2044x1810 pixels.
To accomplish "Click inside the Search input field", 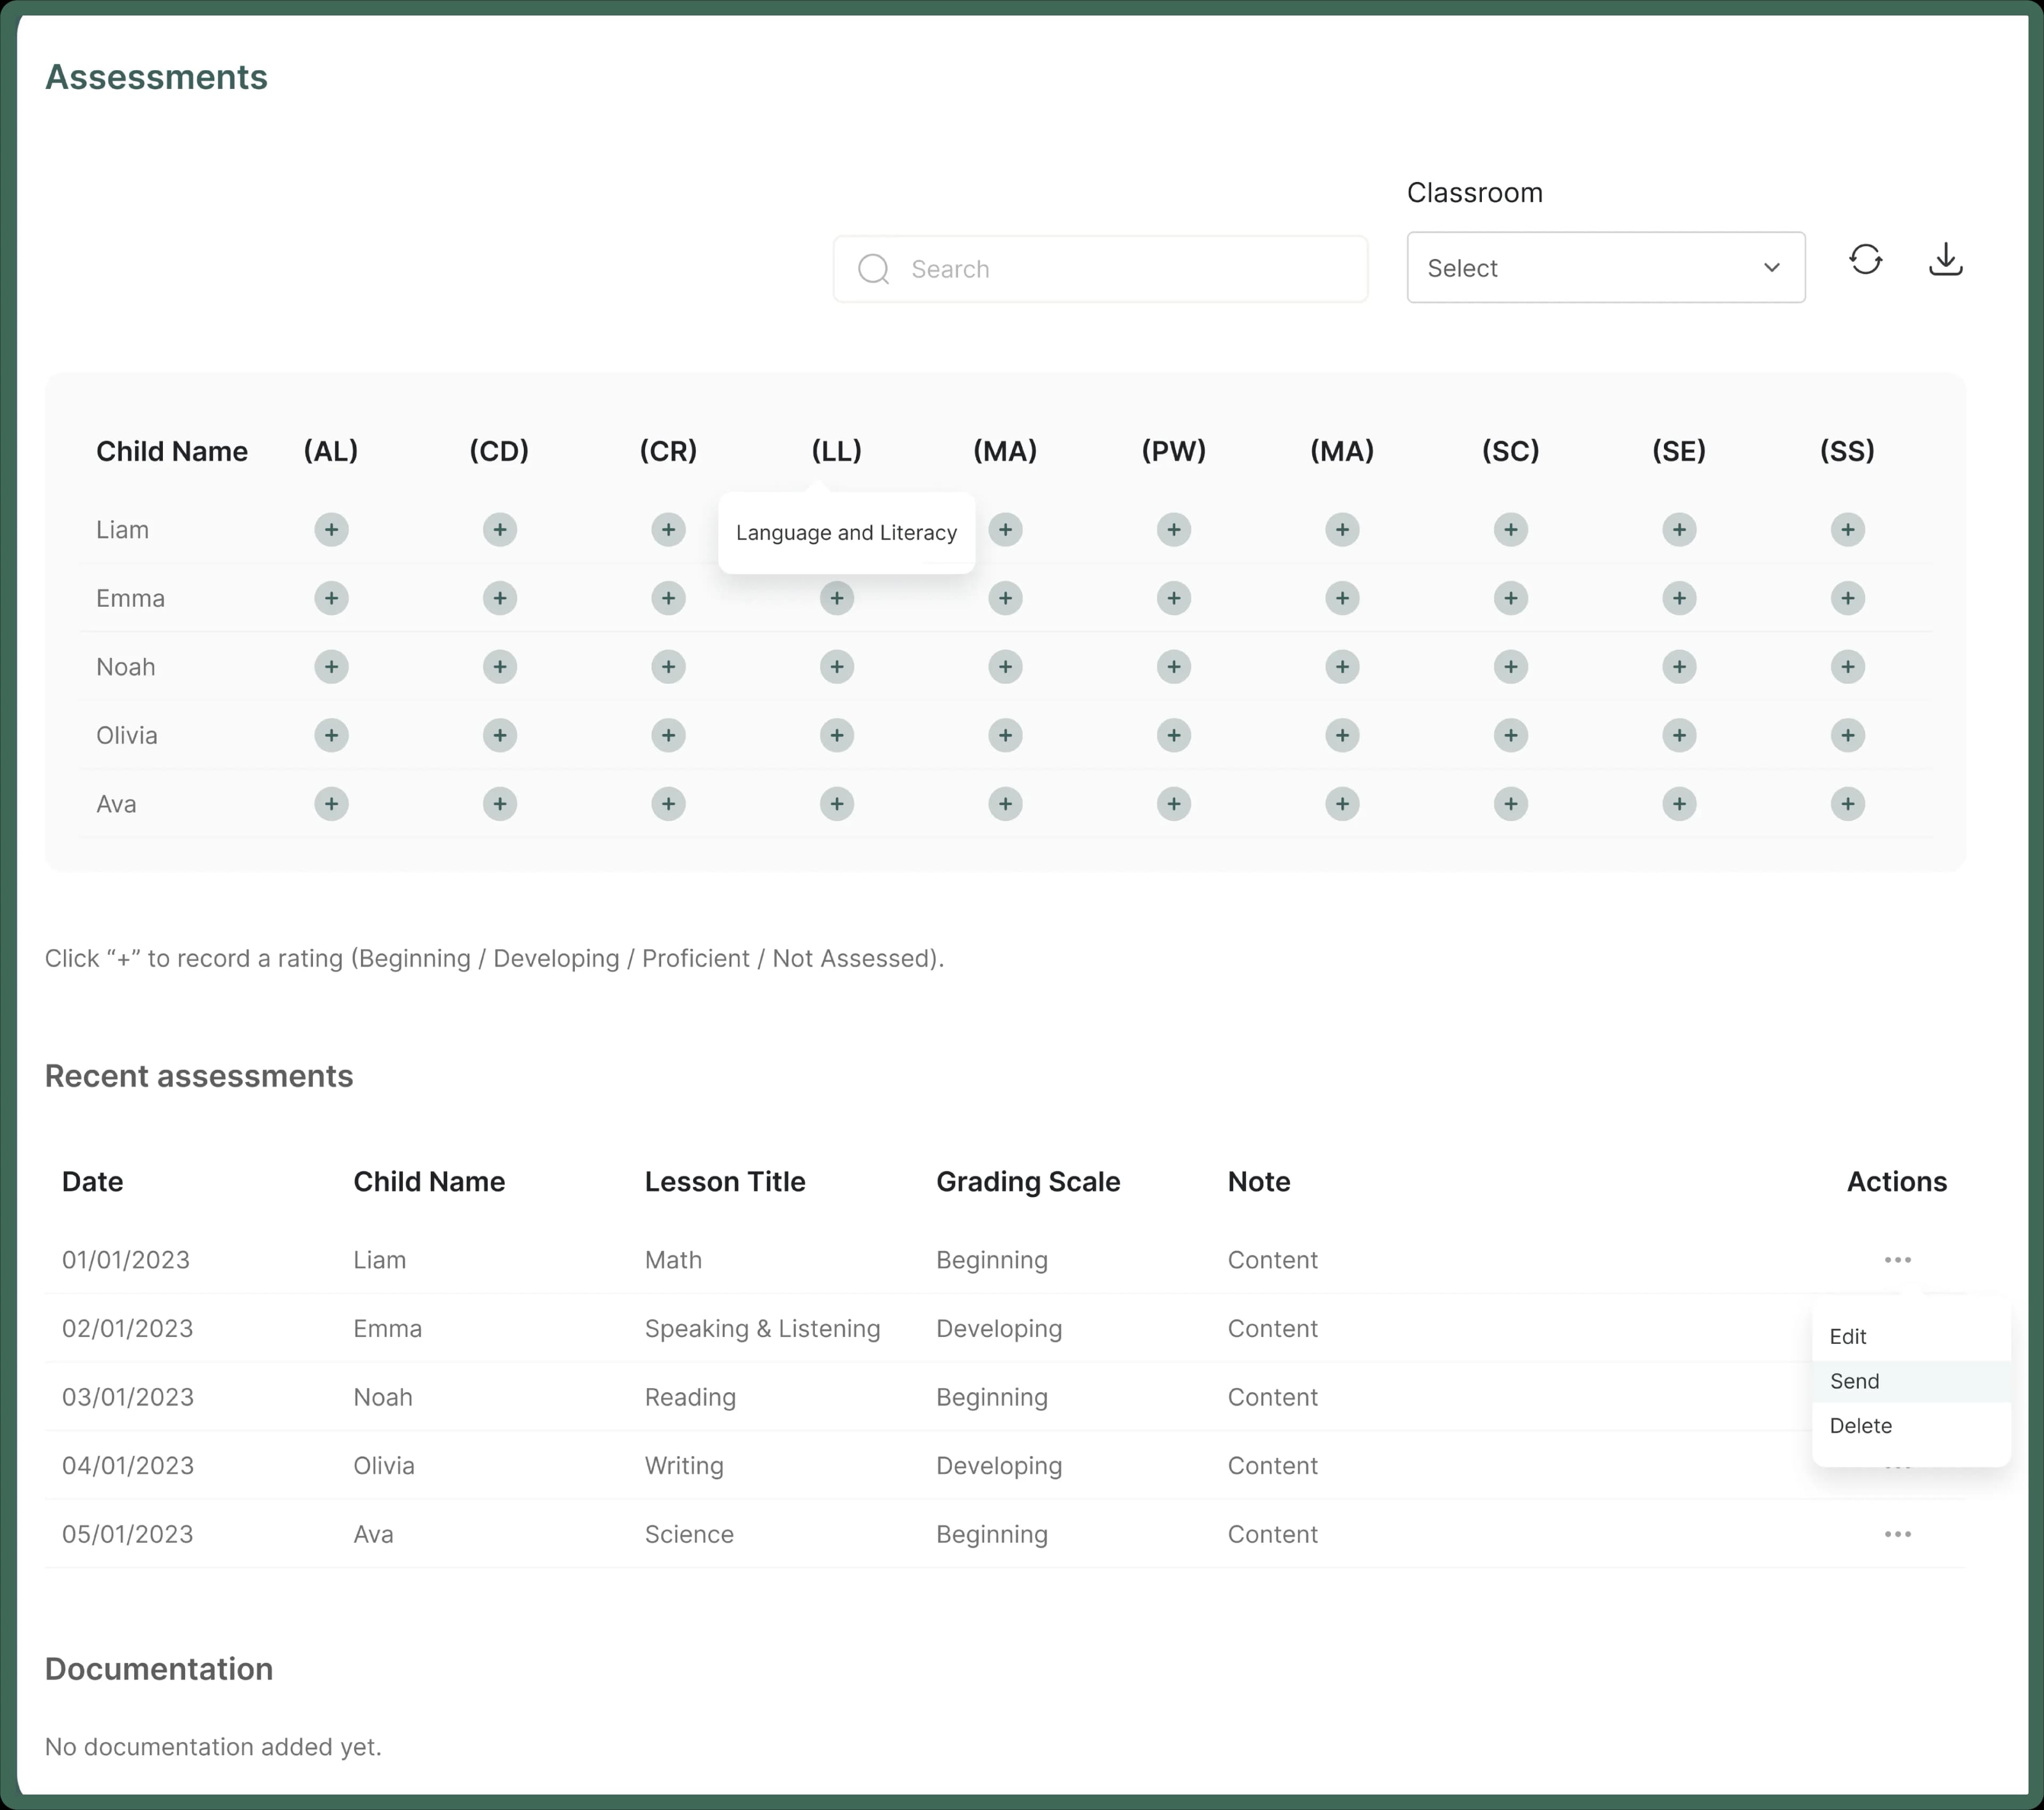I will coord(1100,268).
